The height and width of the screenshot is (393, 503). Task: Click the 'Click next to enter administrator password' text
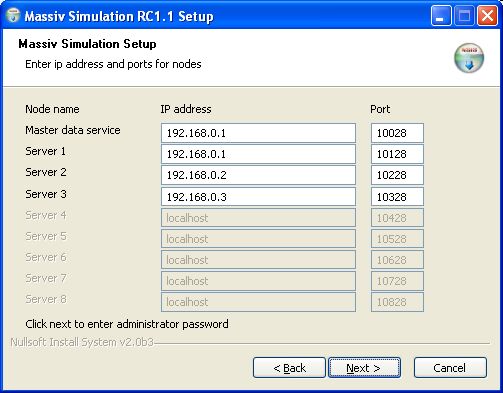pyautogui.click(x=127, y=324)
